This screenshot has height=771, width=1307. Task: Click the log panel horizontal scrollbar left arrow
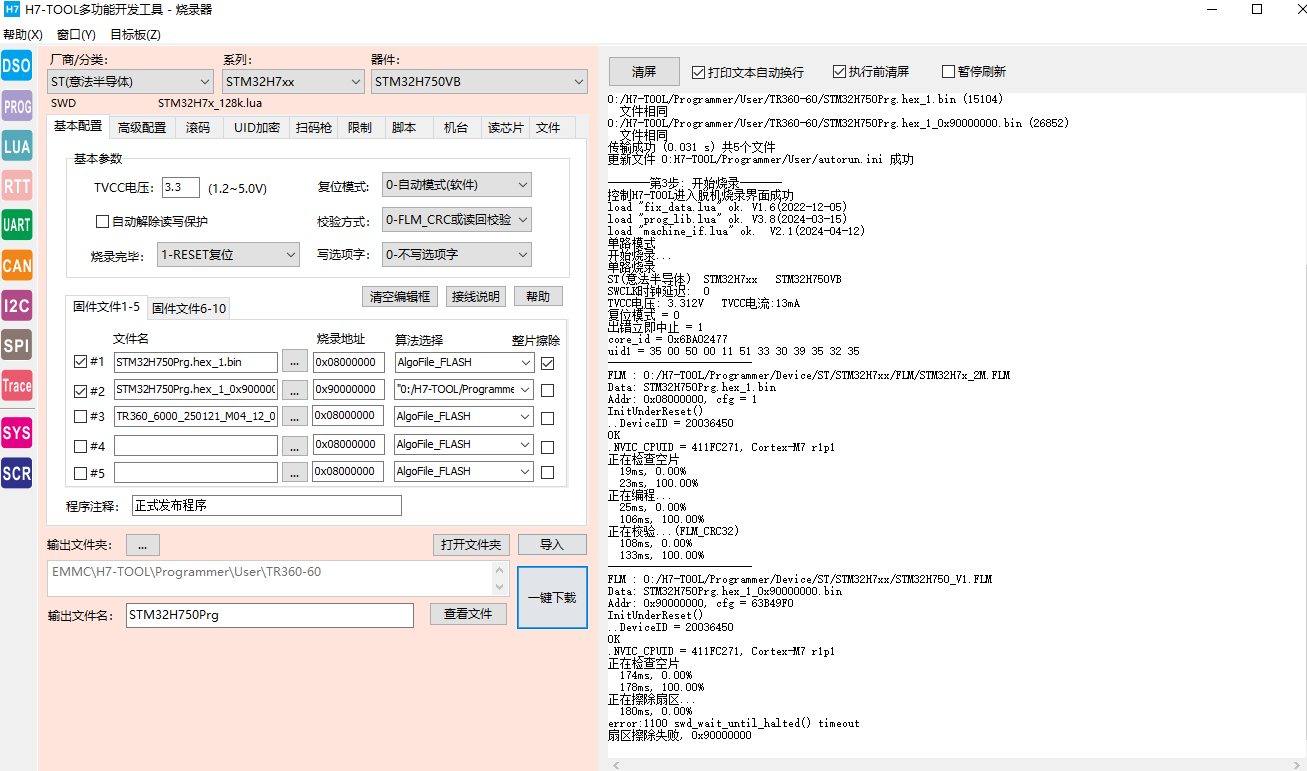coord(614,764)
